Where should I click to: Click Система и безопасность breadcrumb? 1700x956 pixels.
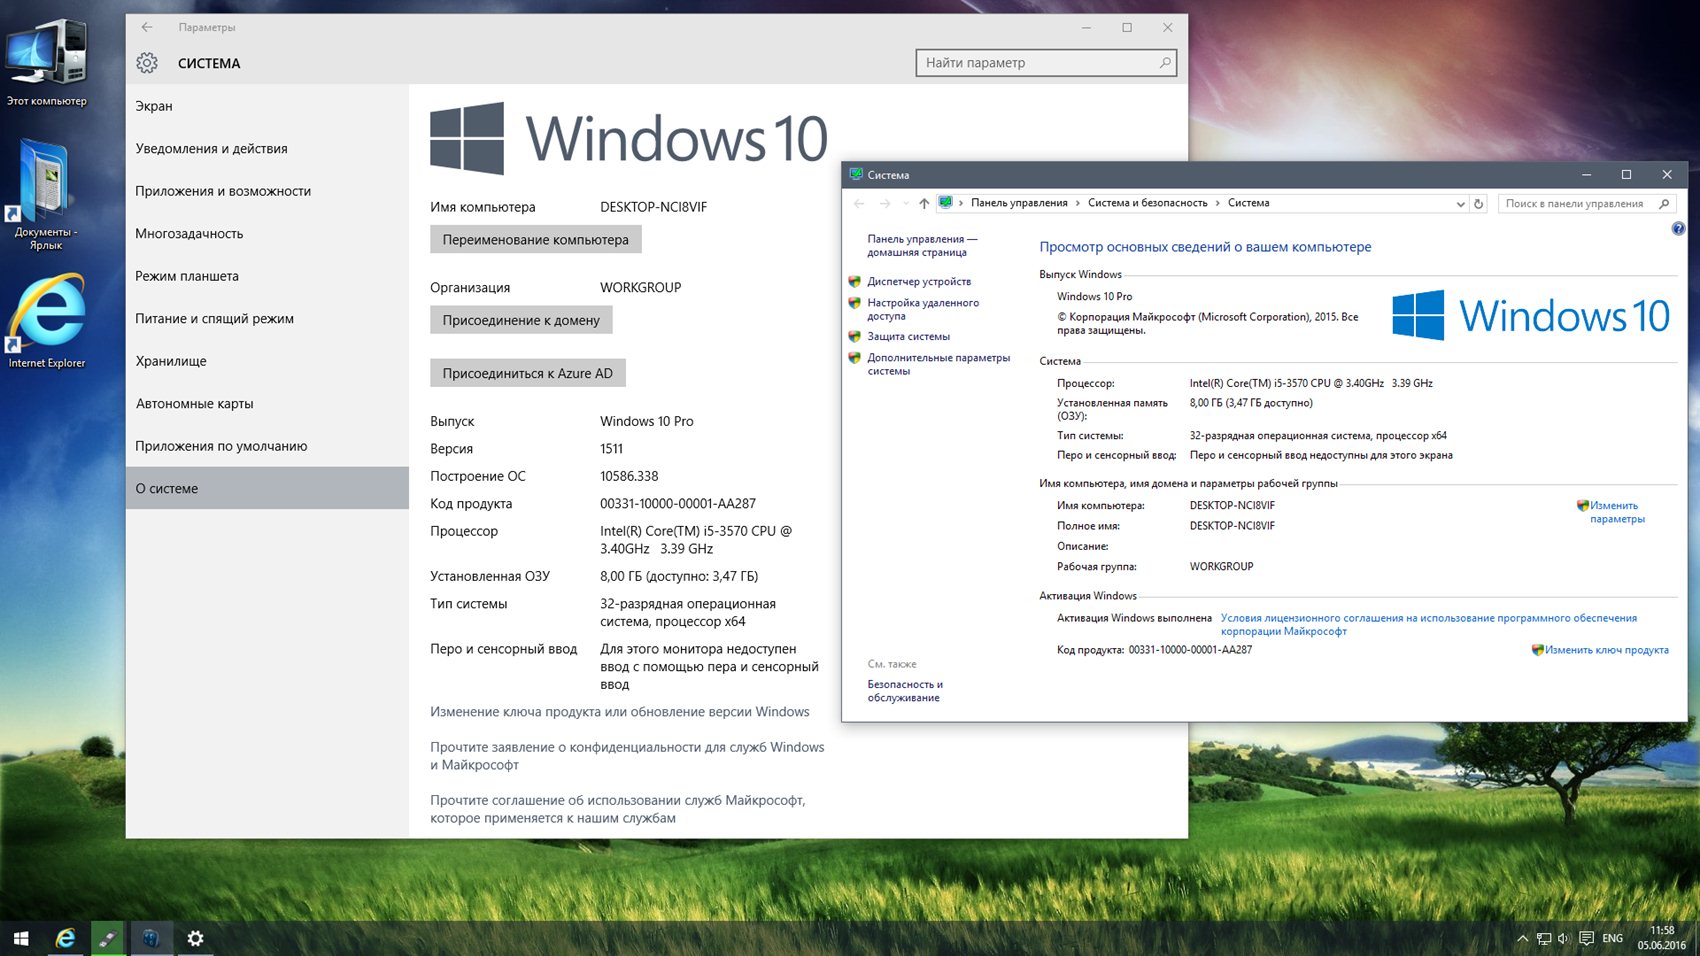1148,203
